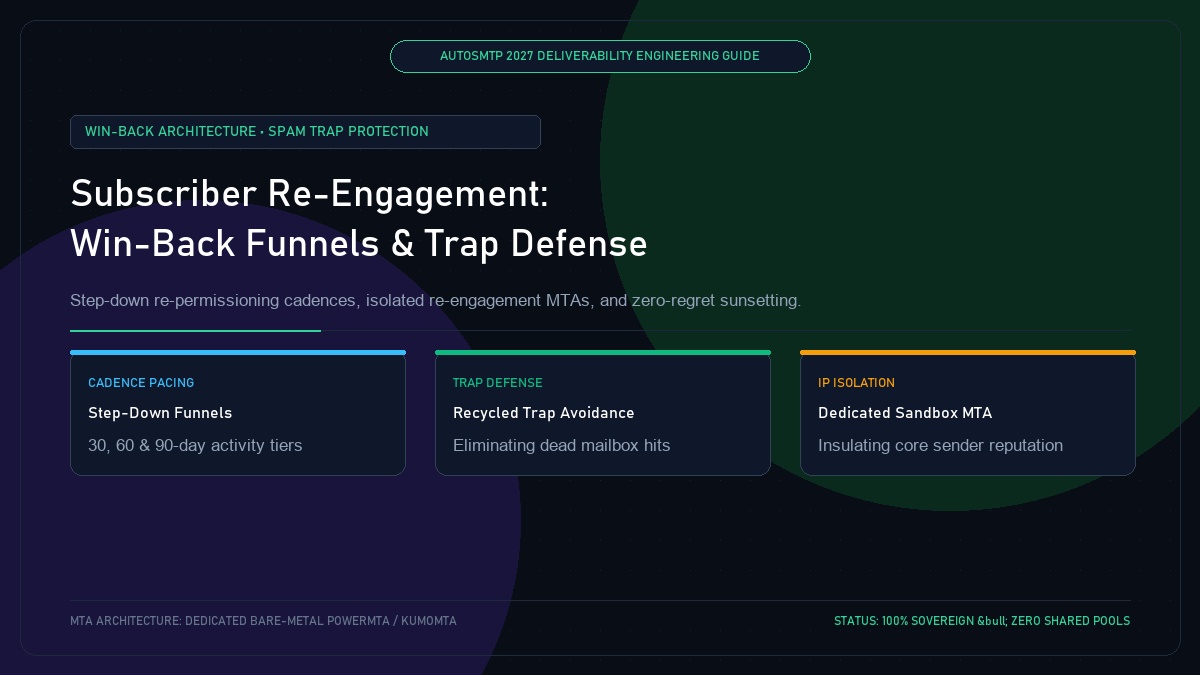The width and height of the screenshot is (1200, 675).
Task: Click the AutoSMTP 2027 Deliverability Engineering Guide badge
Action: coord(600,56)
